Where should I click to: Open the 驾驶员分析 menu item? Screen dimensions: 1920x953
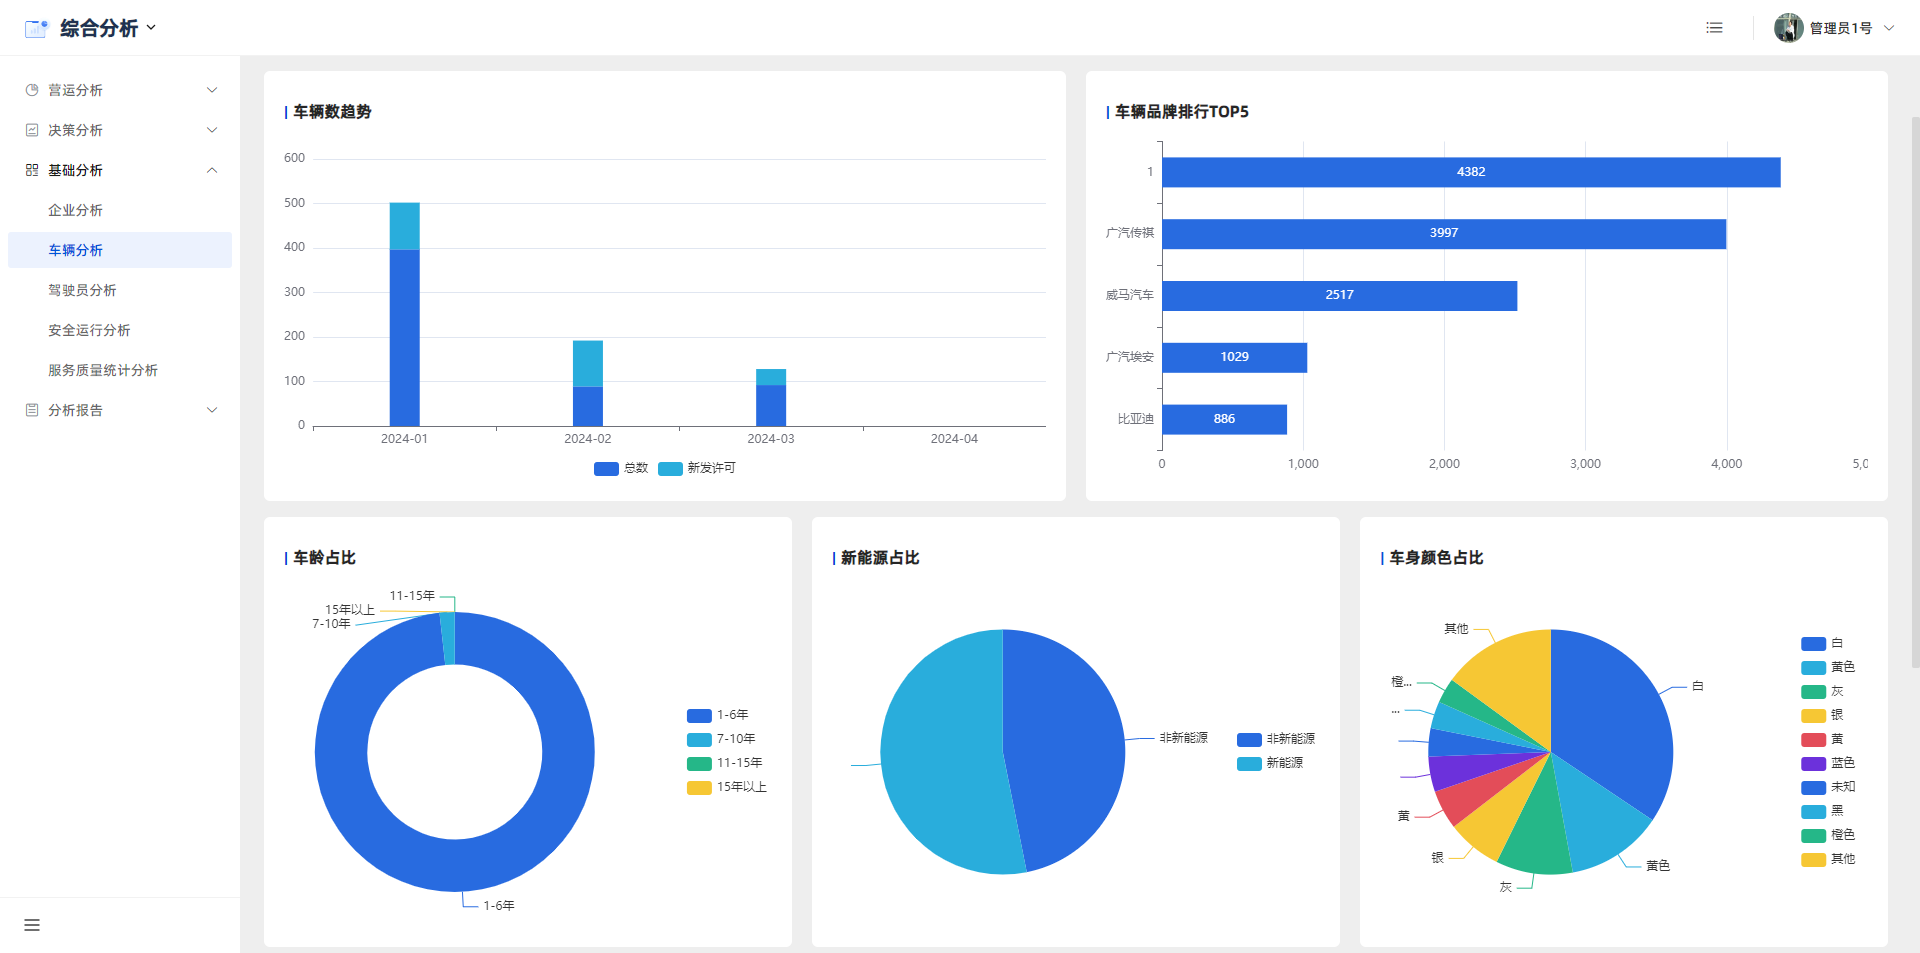click(x=82, y=290)
